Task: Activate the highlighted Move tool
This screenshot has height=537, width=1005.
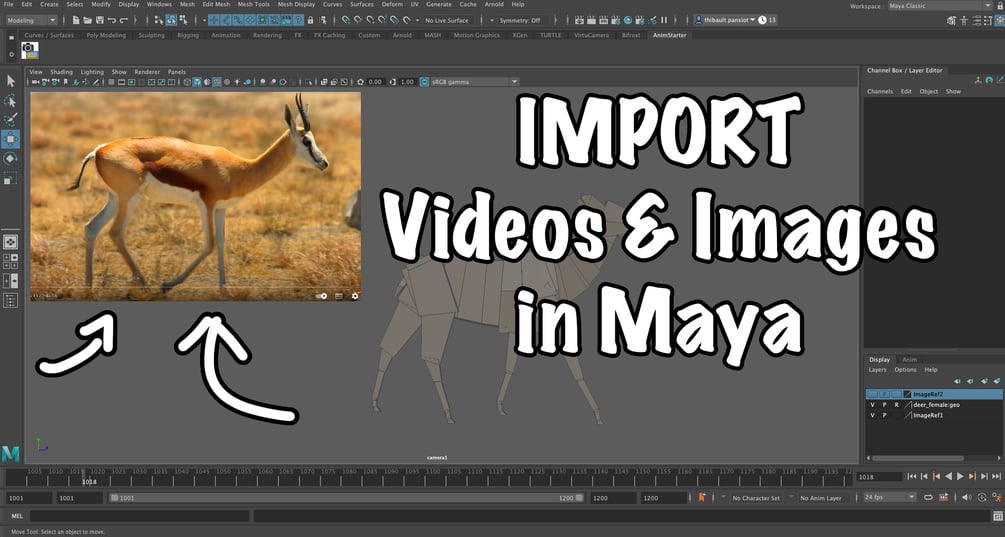Action: tap(10, 139)
